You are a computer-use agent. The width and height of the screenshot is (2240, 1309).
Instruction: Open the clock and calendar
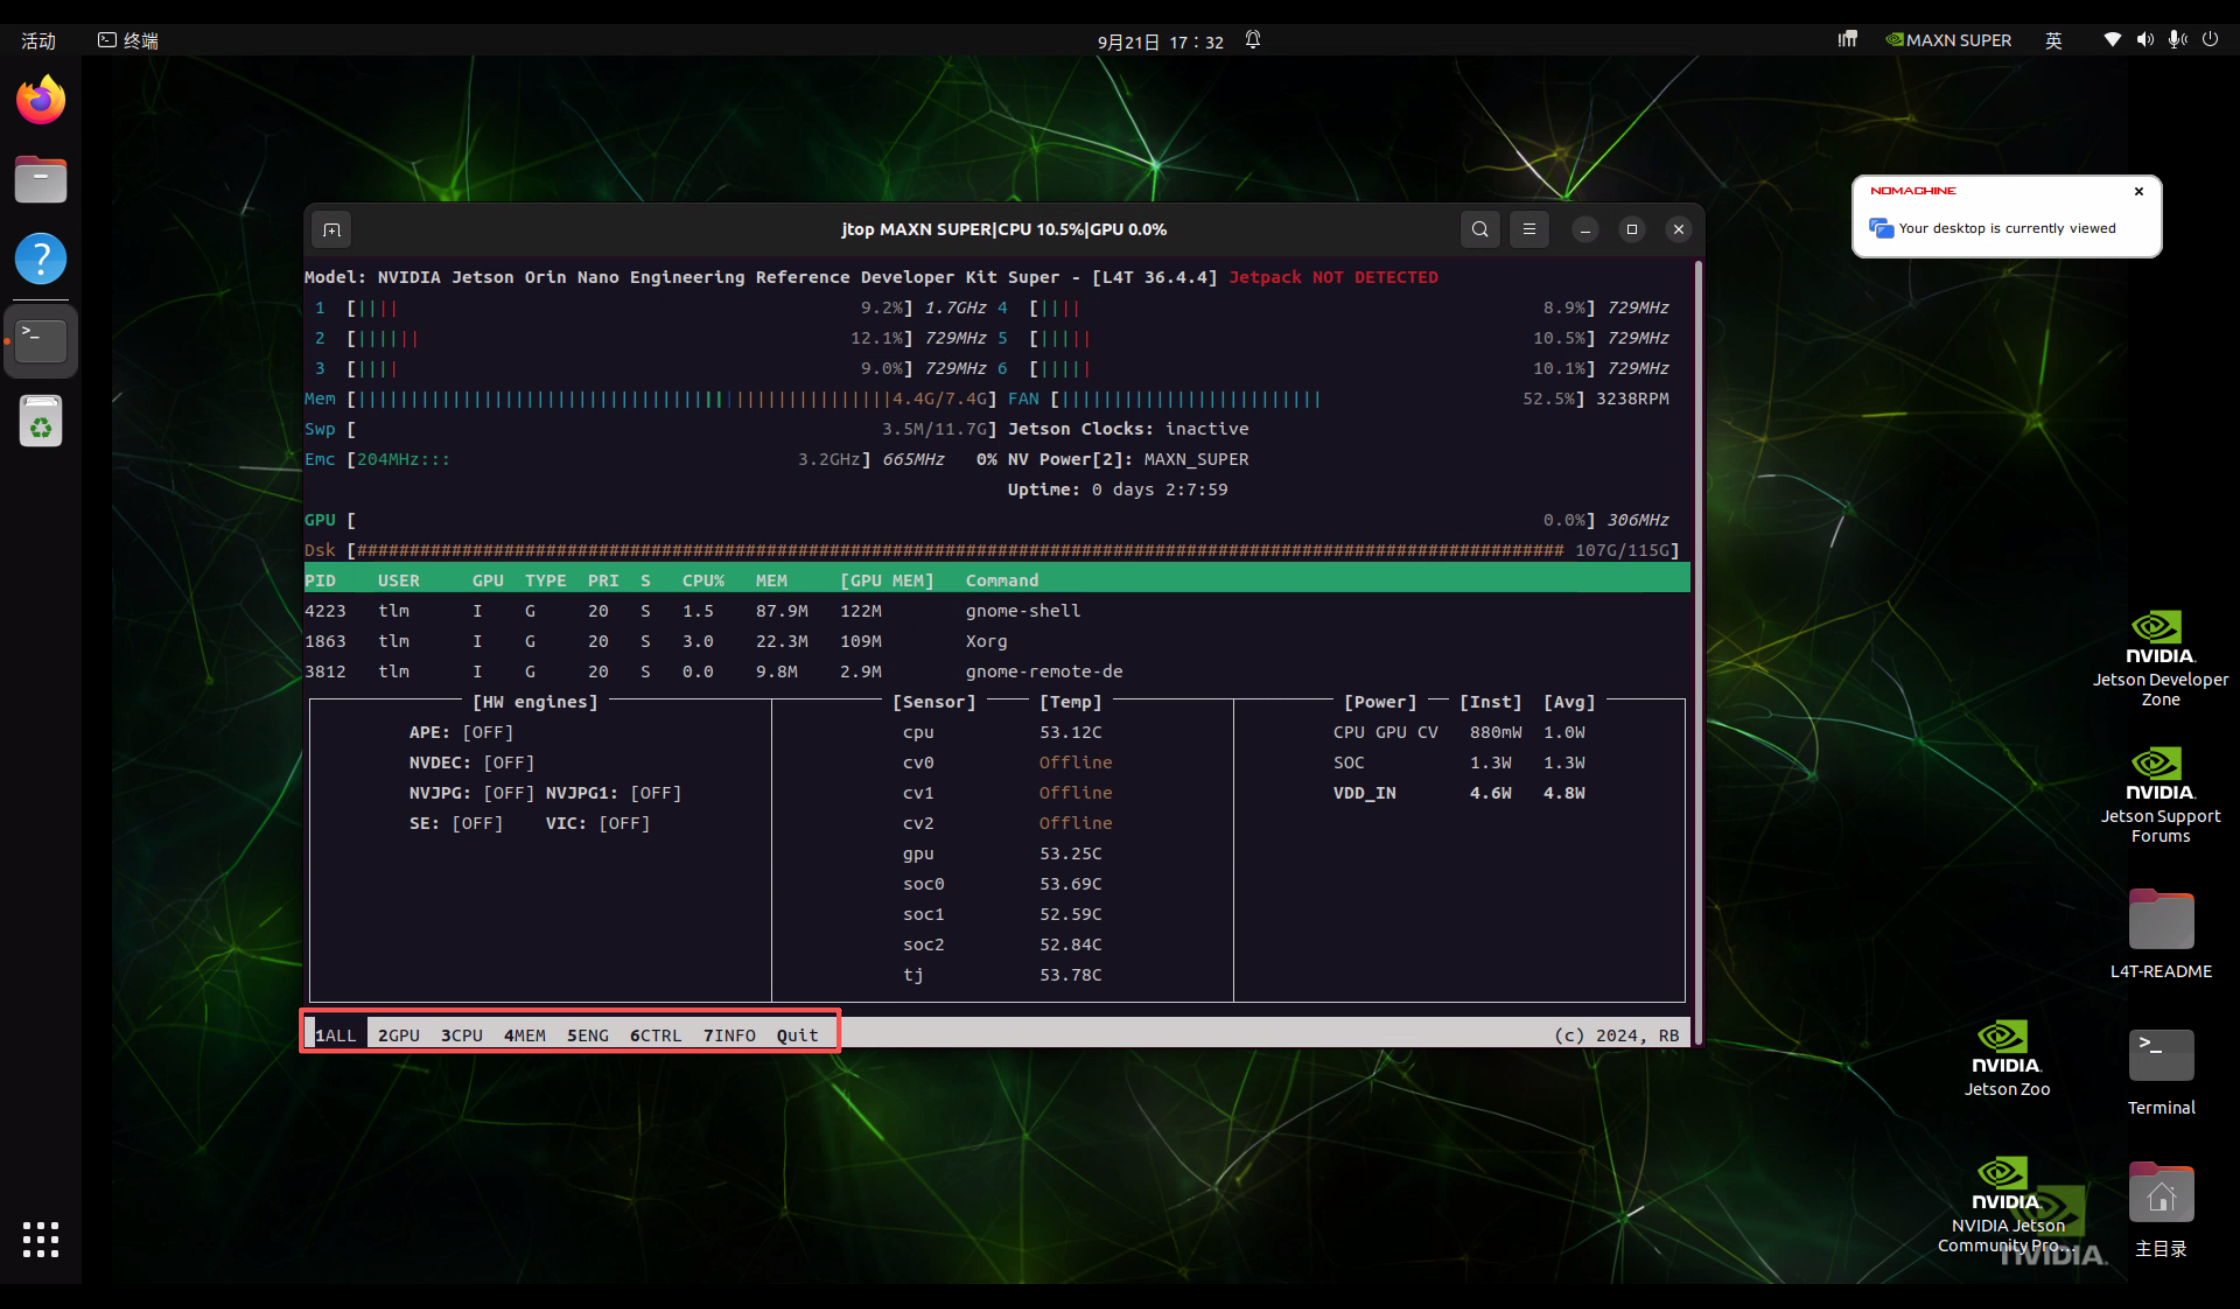(1160, 42)
